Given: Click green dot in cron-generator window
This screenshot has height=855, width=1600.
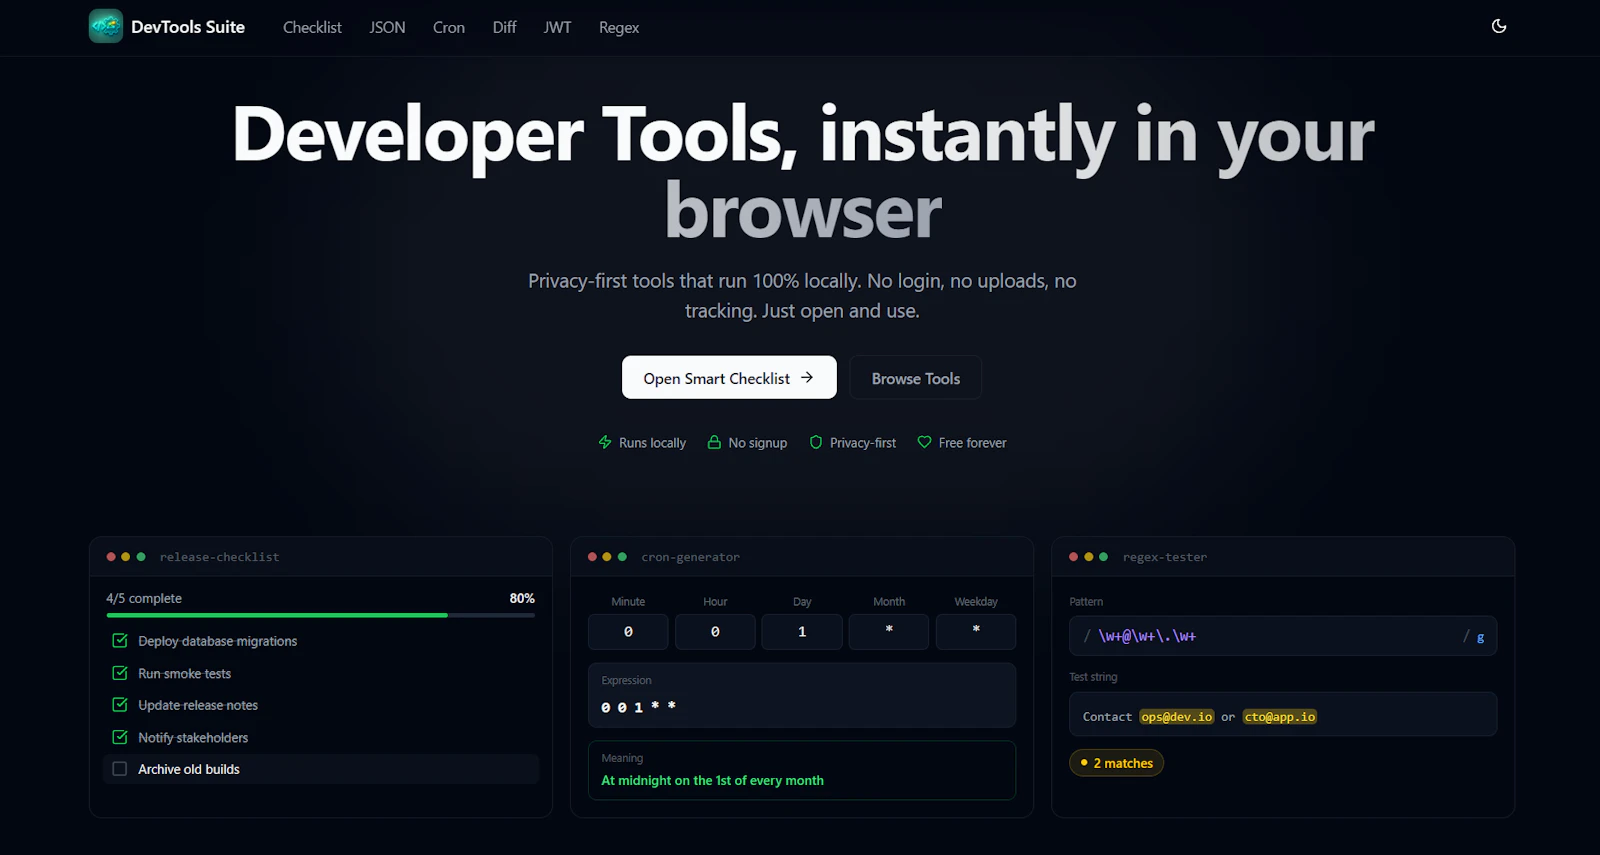Looking at the screenshot, I should point(623,557).
